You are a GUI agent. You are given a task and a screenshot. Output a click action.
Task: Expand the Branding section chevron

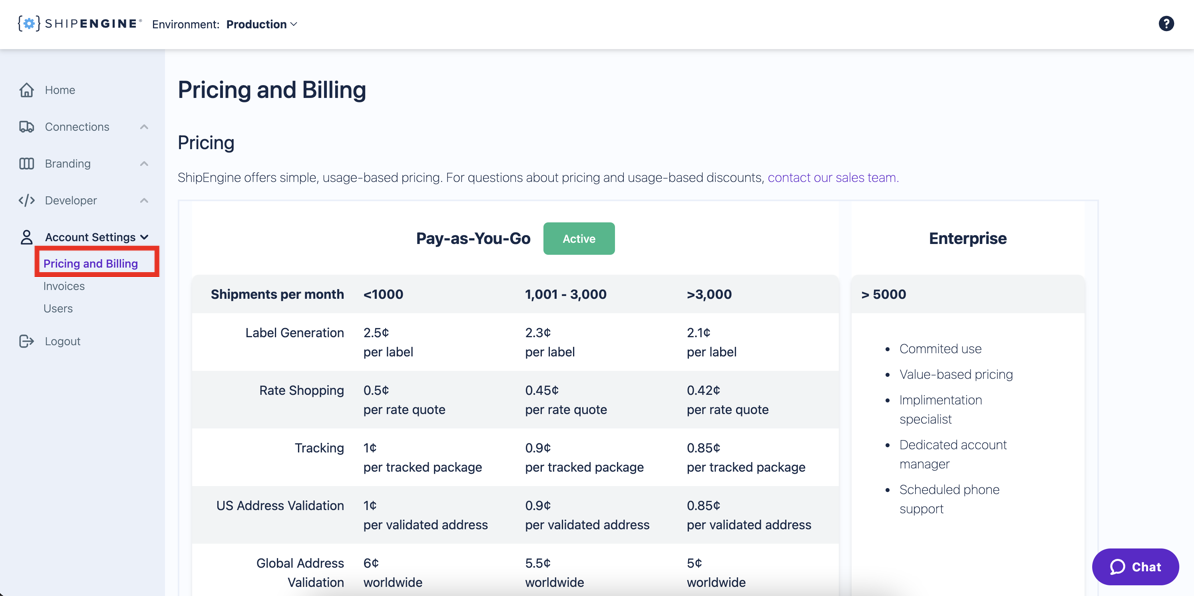pyautogui.click(x=144, y=164)
